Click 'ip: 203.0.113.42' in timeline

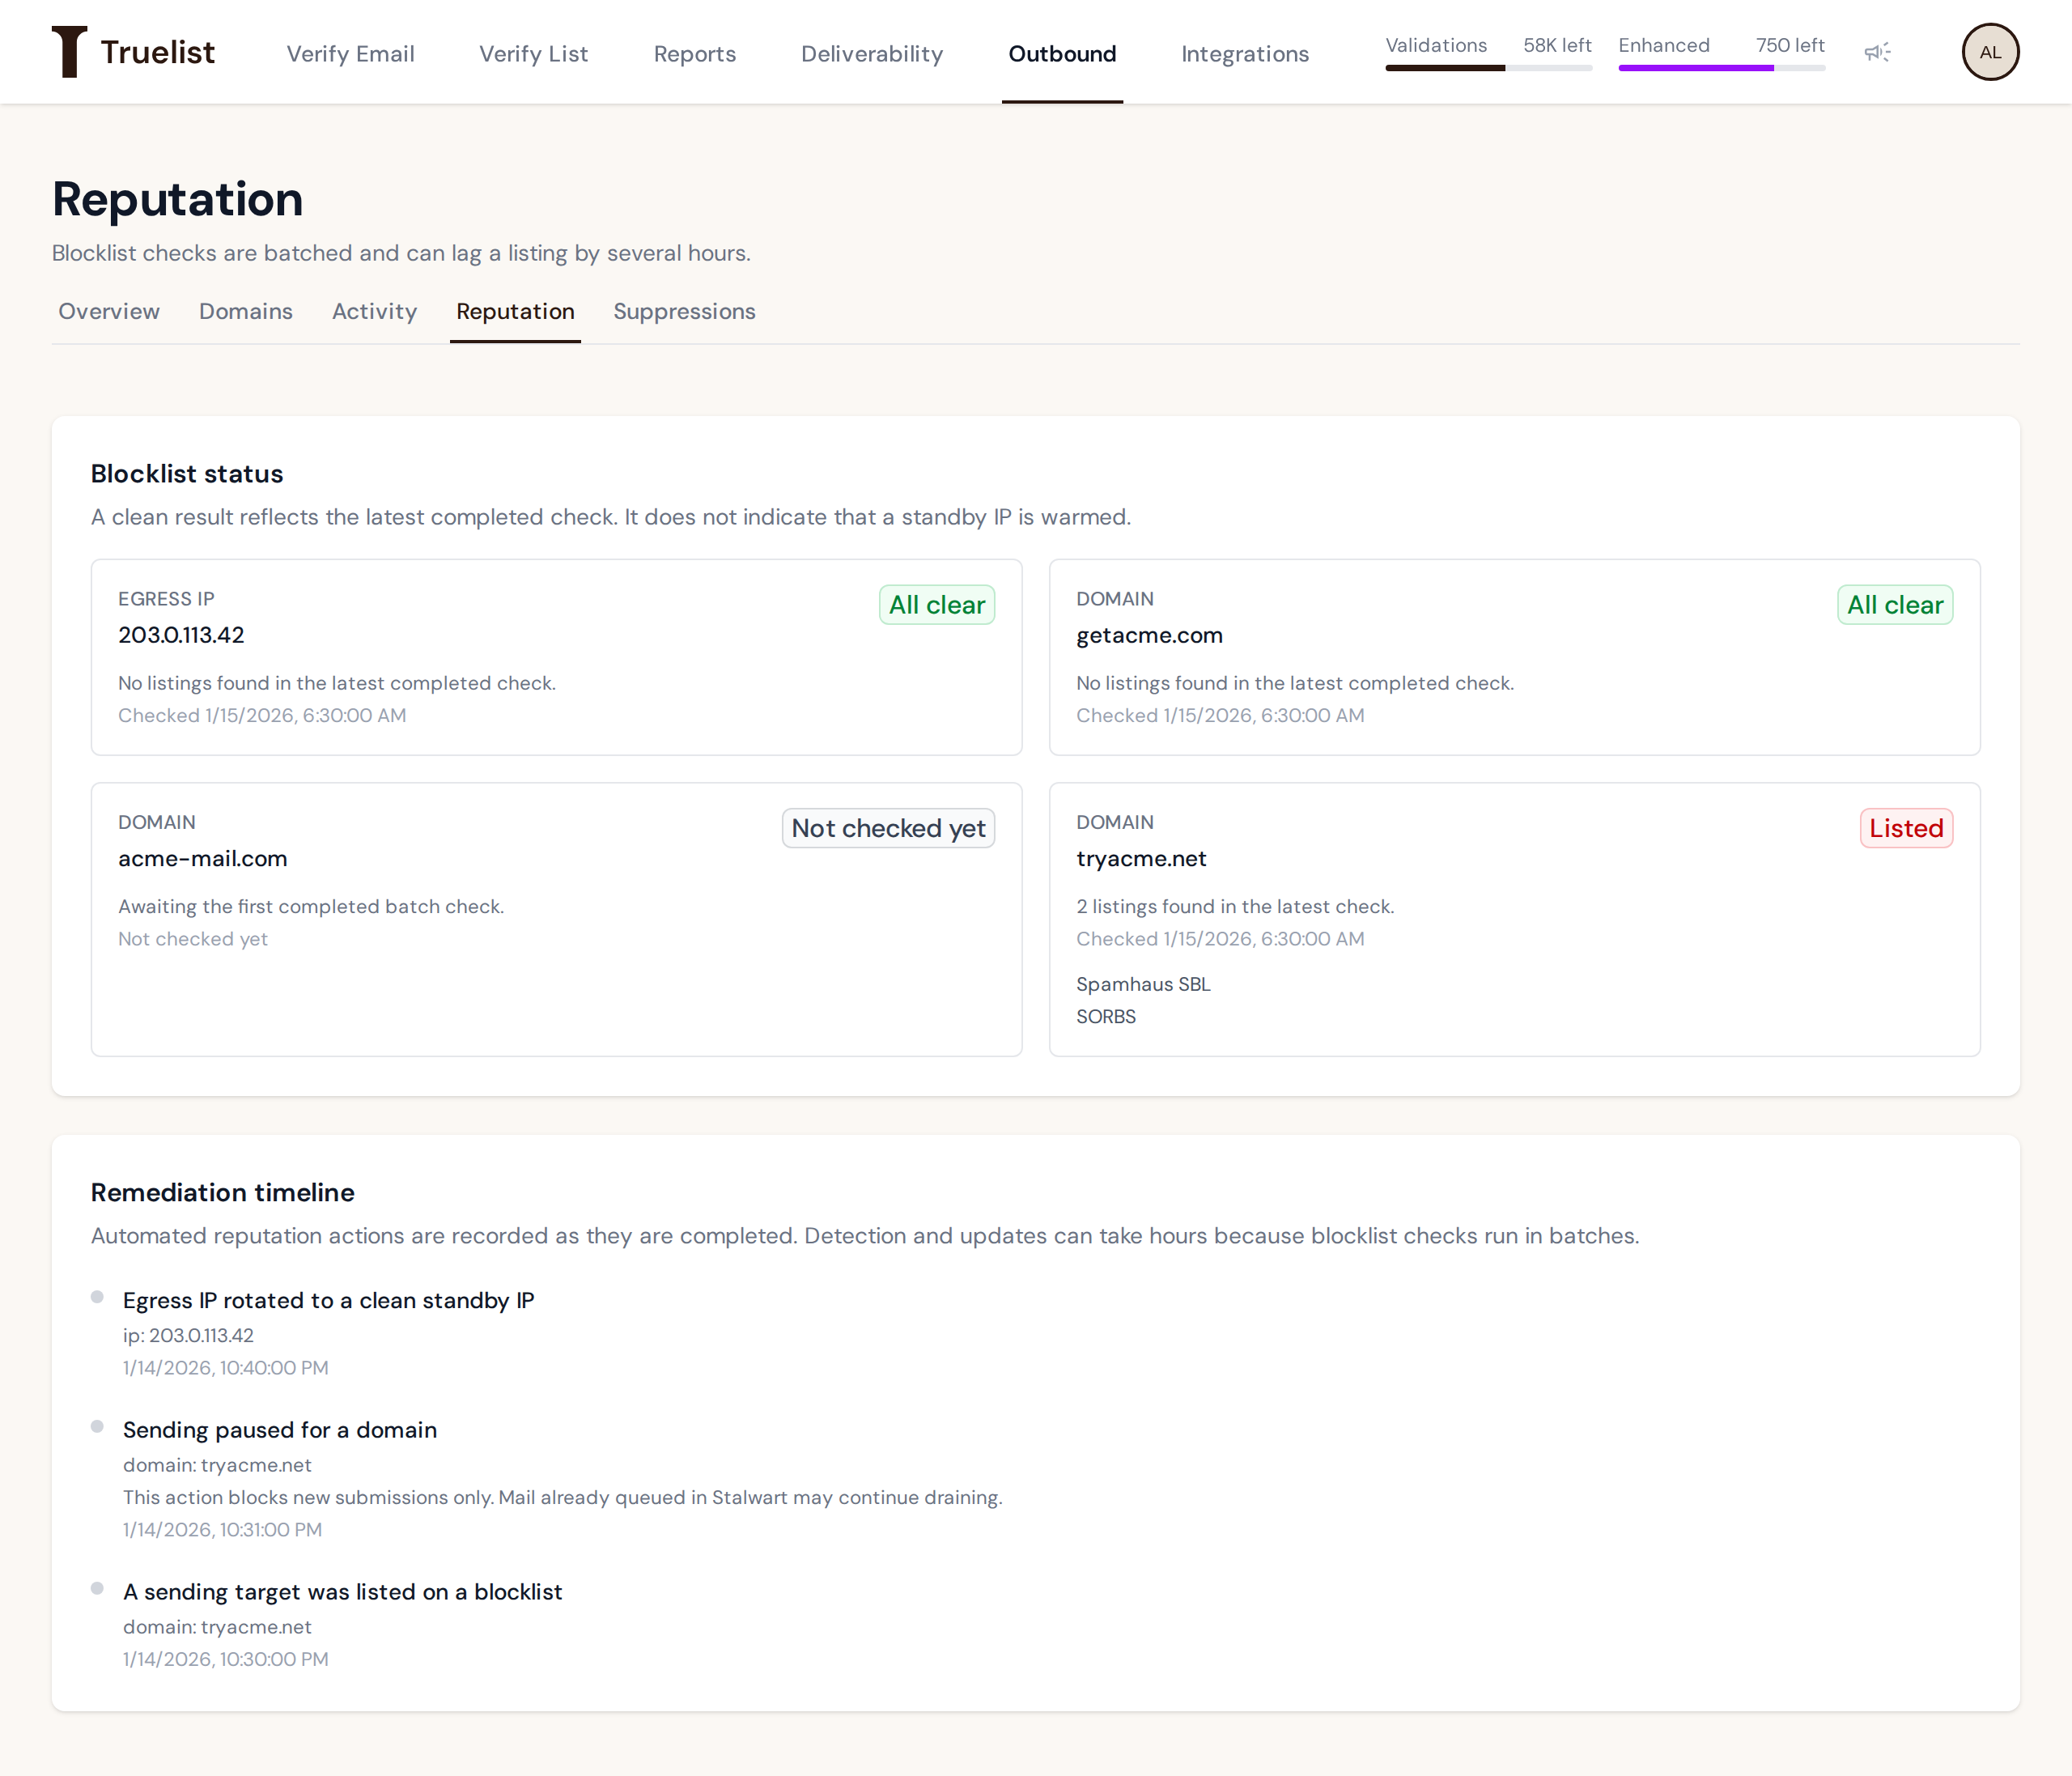pos(188,1335)
